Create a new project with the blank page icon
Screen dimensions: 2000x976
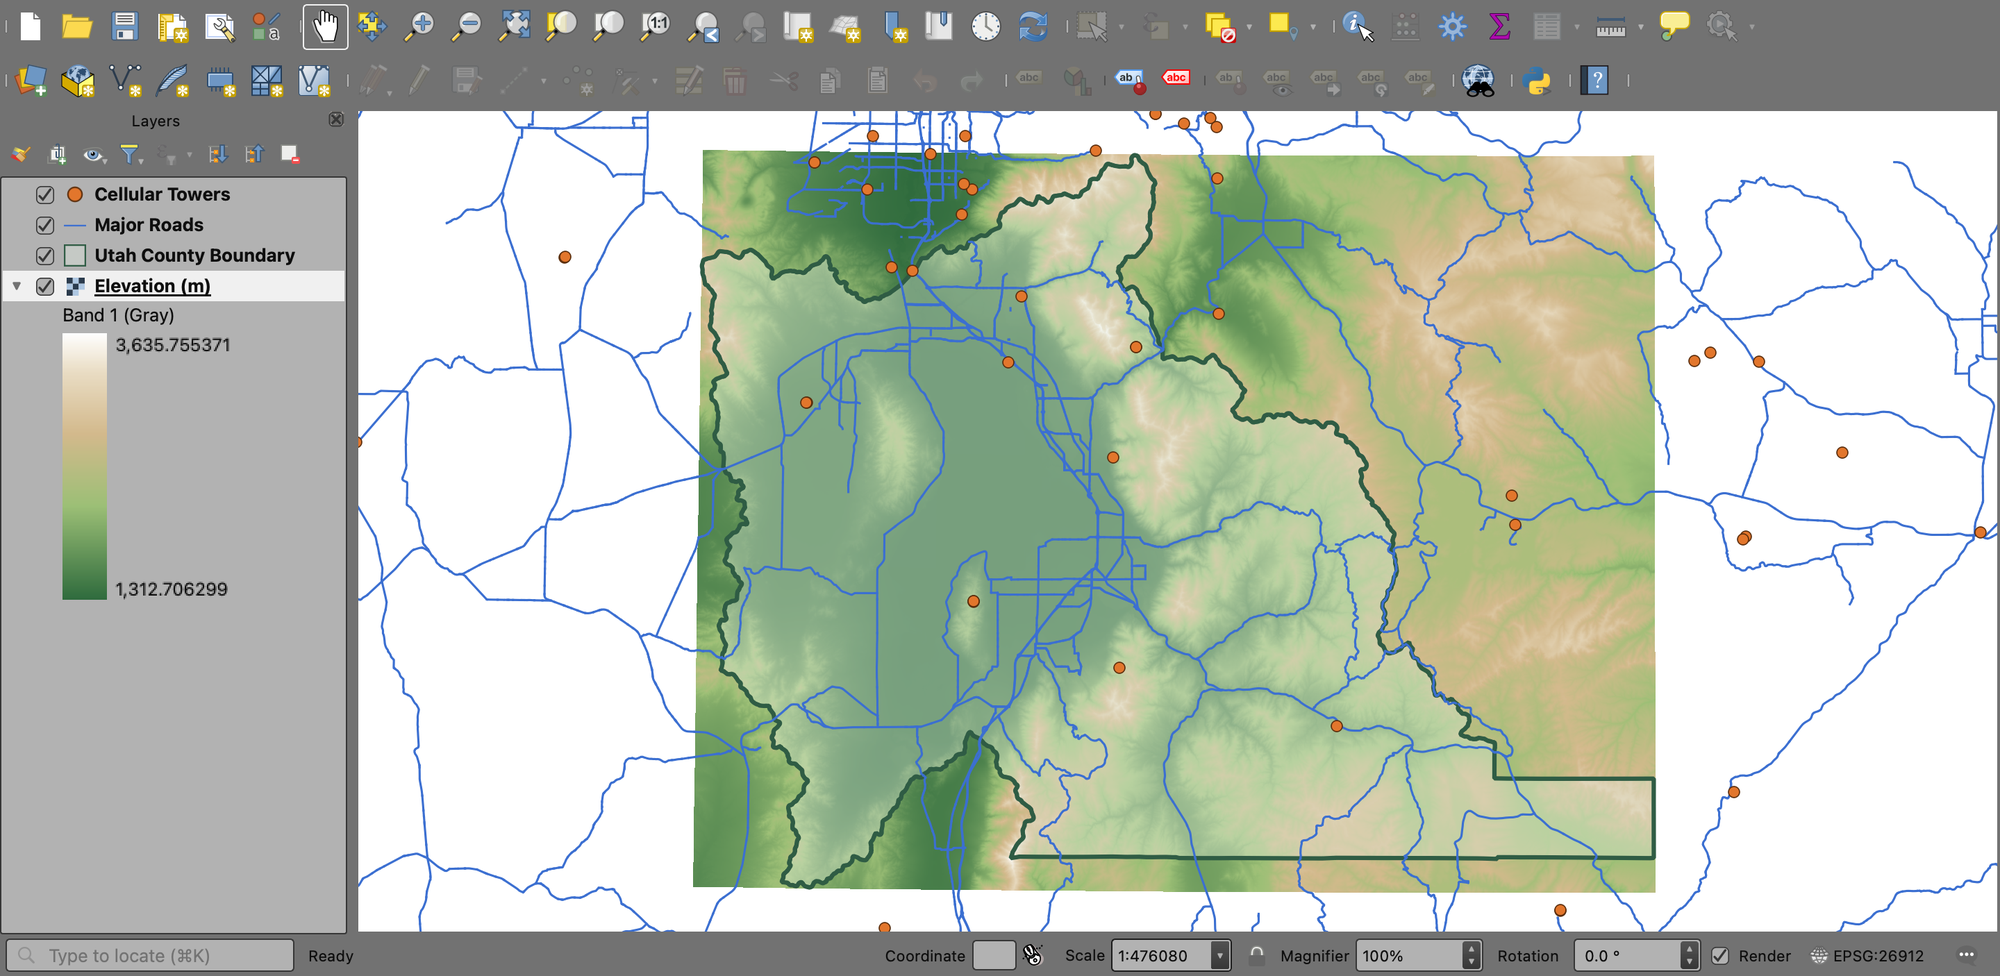tap(31, 27)
